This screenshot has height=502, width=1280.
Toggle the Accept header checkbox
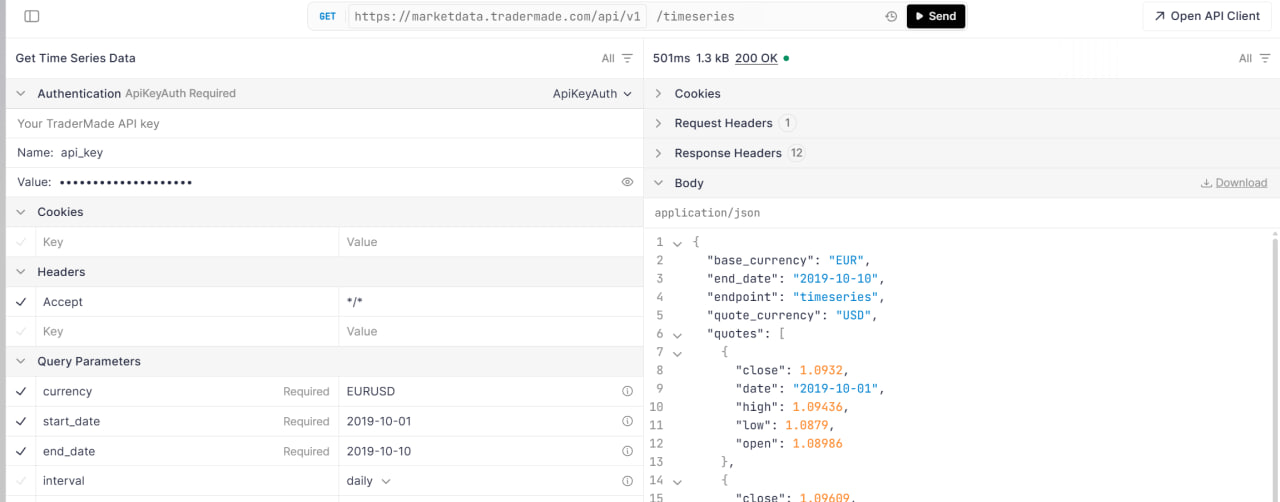point(21,302)
